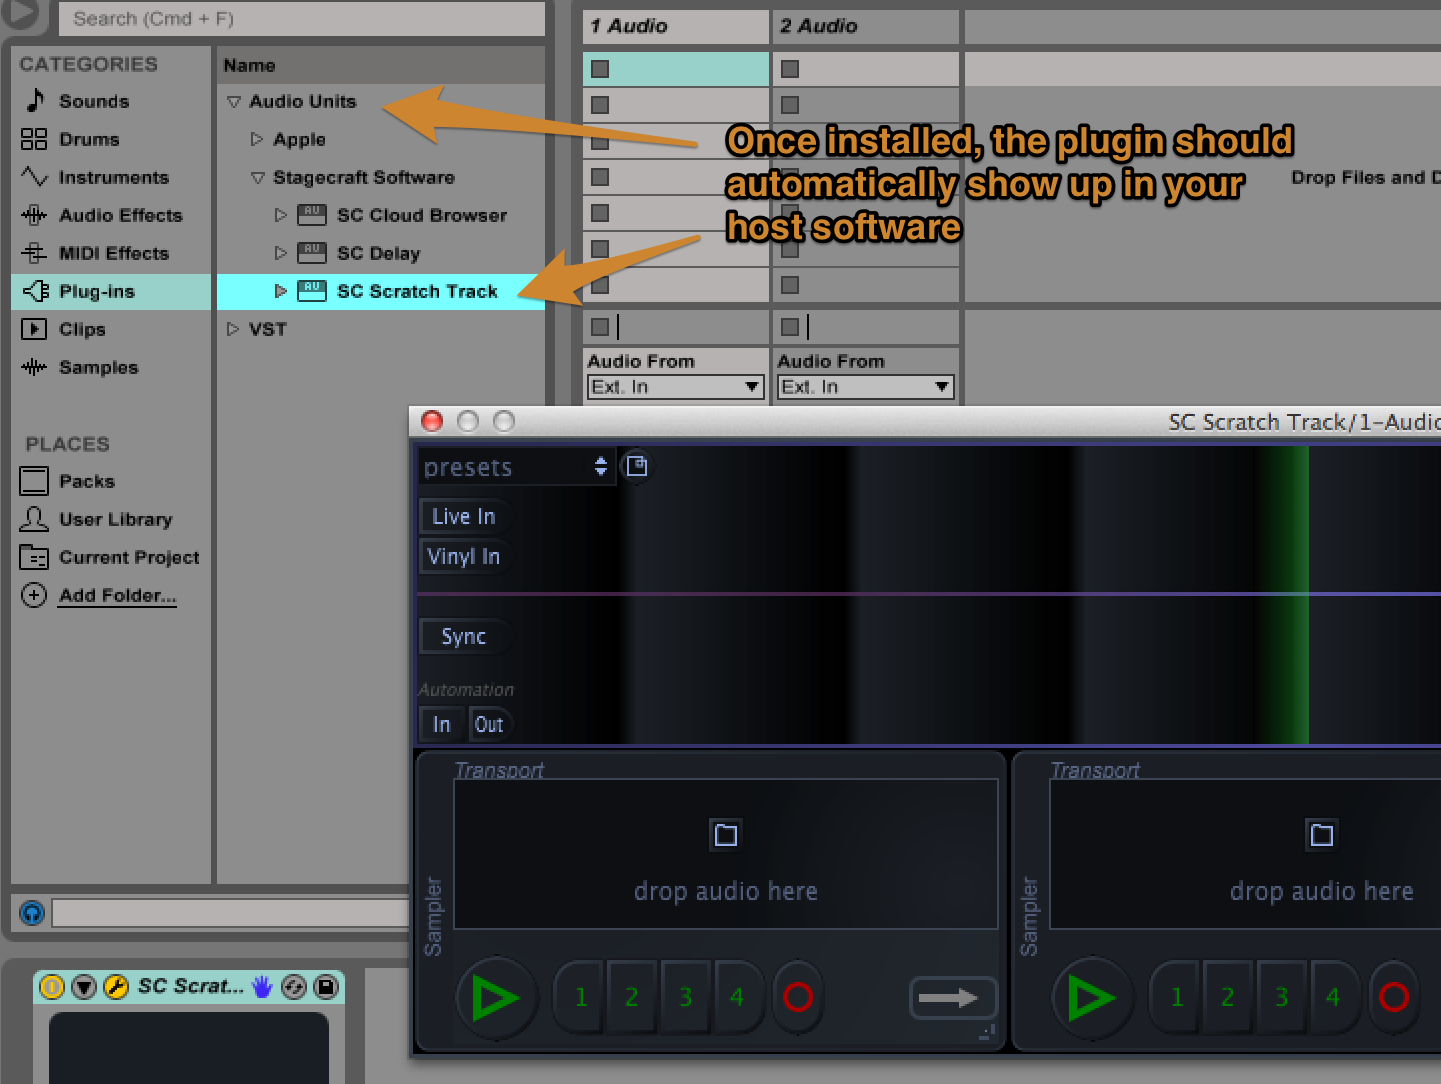This screenshot has width=1441, height=1084.
Task: Select the 2 Audio track header
Action: pos(865,26)
